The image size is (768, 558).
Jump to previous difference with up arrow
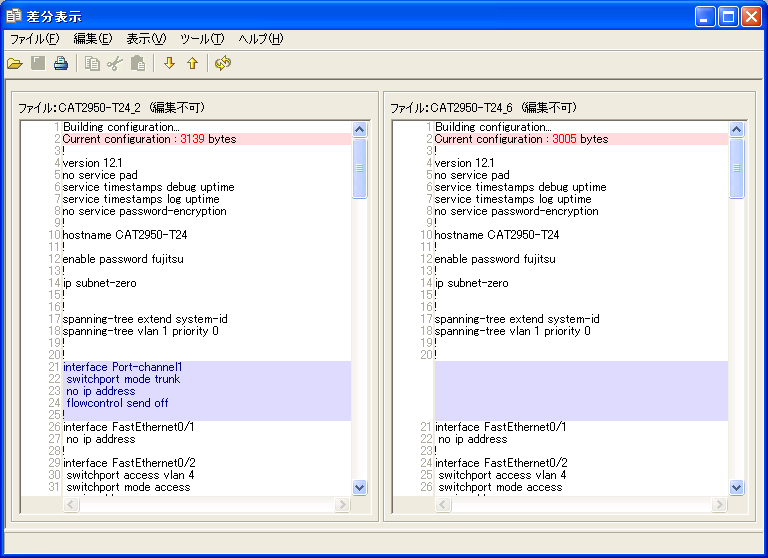(192, 64)
